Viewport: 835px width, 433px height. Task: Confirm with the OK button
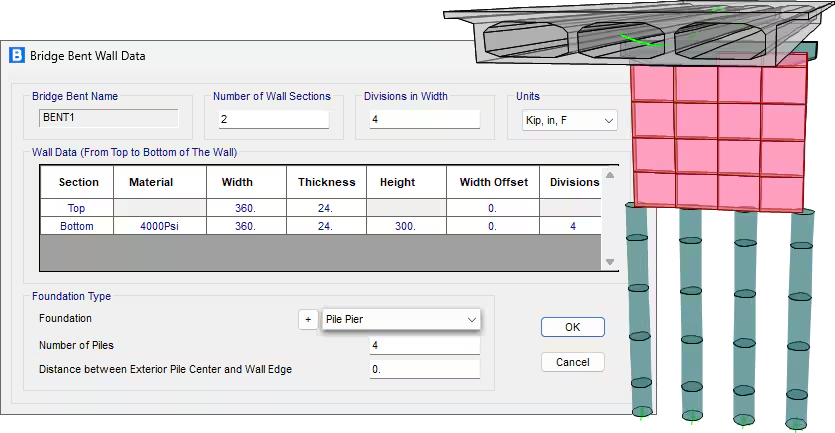[x=572, y=327]
